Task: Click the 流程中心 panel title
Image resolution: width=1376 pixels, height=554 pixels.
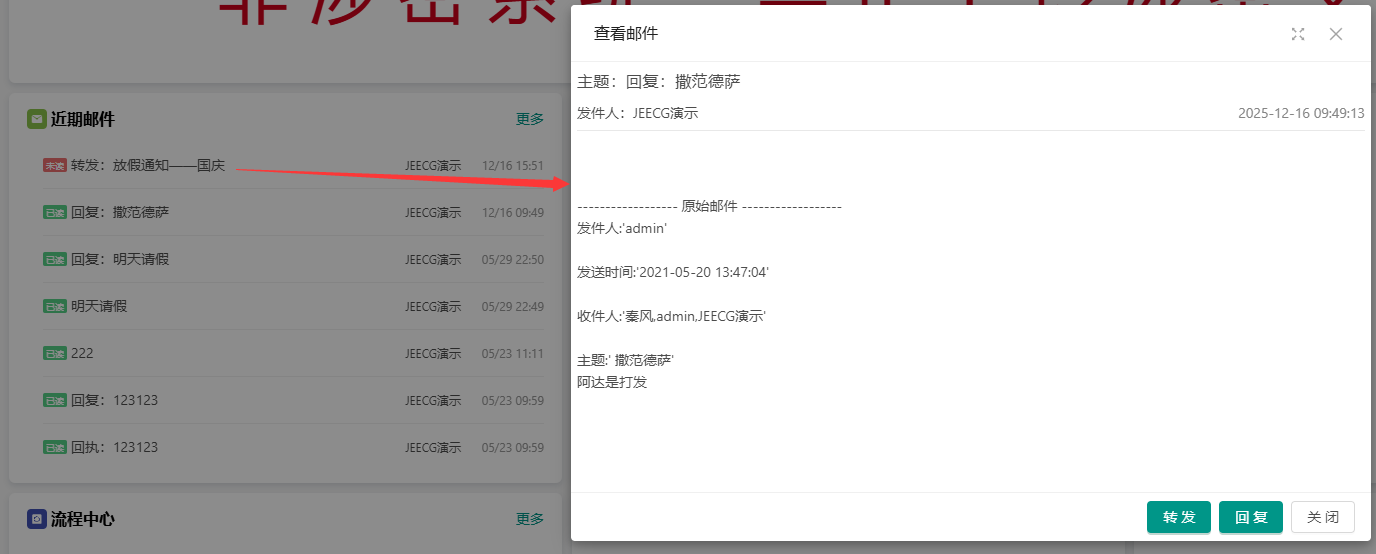Action: [x=83, y=519]
